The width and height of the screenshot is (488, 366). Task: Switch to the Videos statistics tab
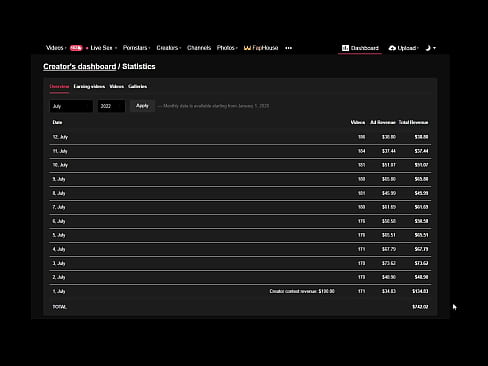[117, 86]
